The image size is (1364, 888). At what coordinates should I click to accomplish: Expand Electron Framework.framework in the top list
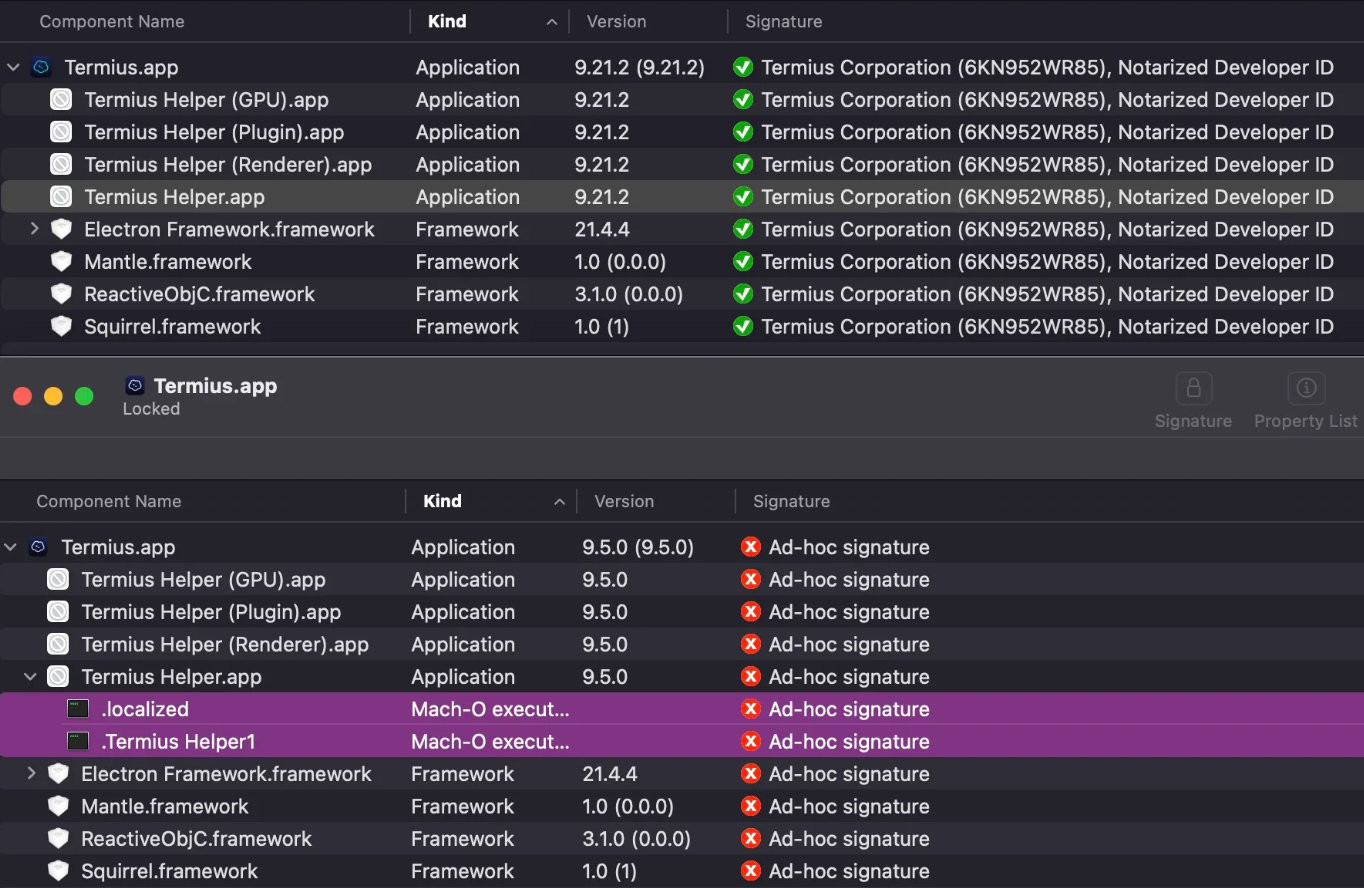pyautogui.click(x=34, y=229)
